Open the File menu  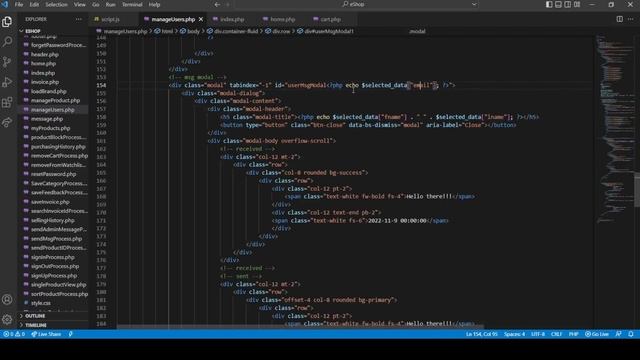(x=19, y=4)
